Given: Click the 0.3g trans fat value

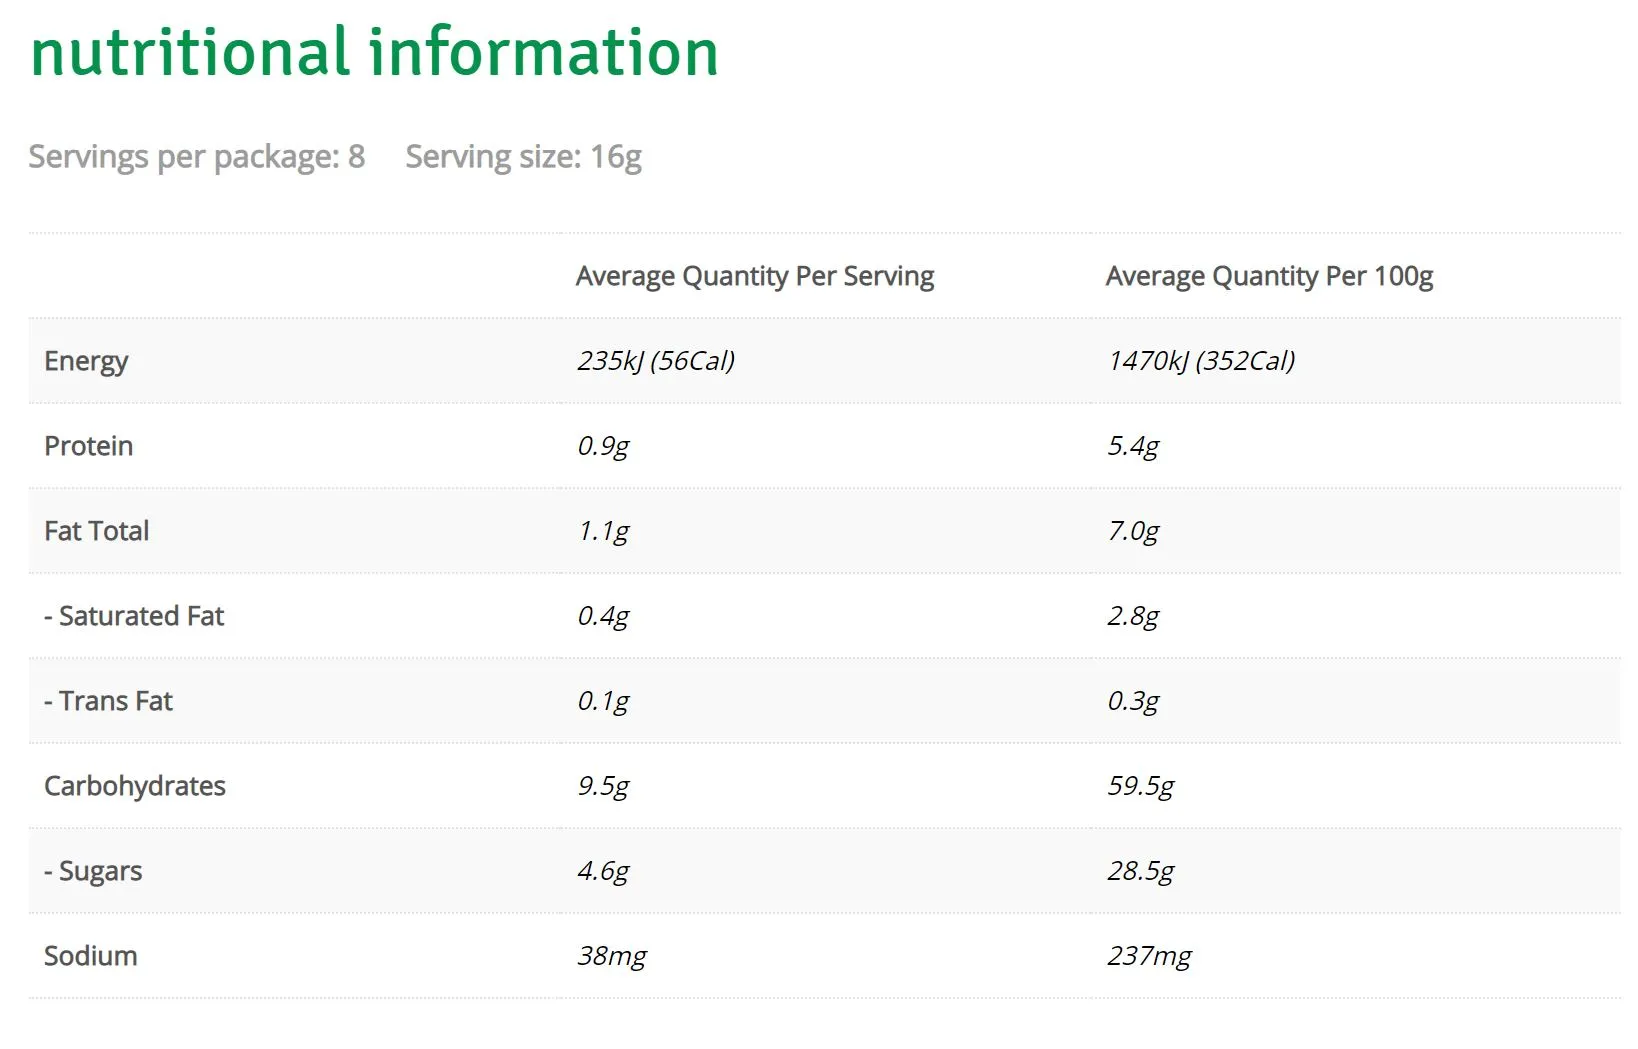Looking at the screenshot, I should 1133,701.
